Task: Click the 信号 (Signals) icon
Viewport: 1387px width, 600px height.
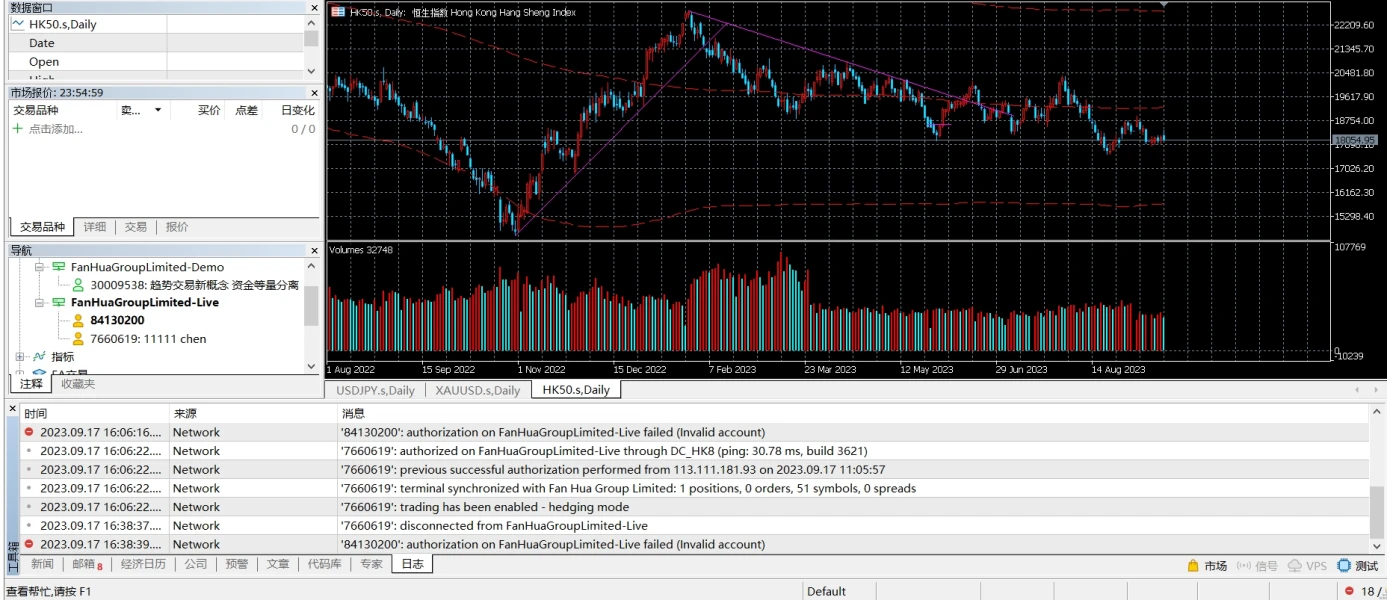Action: (x=1244, y=566)
